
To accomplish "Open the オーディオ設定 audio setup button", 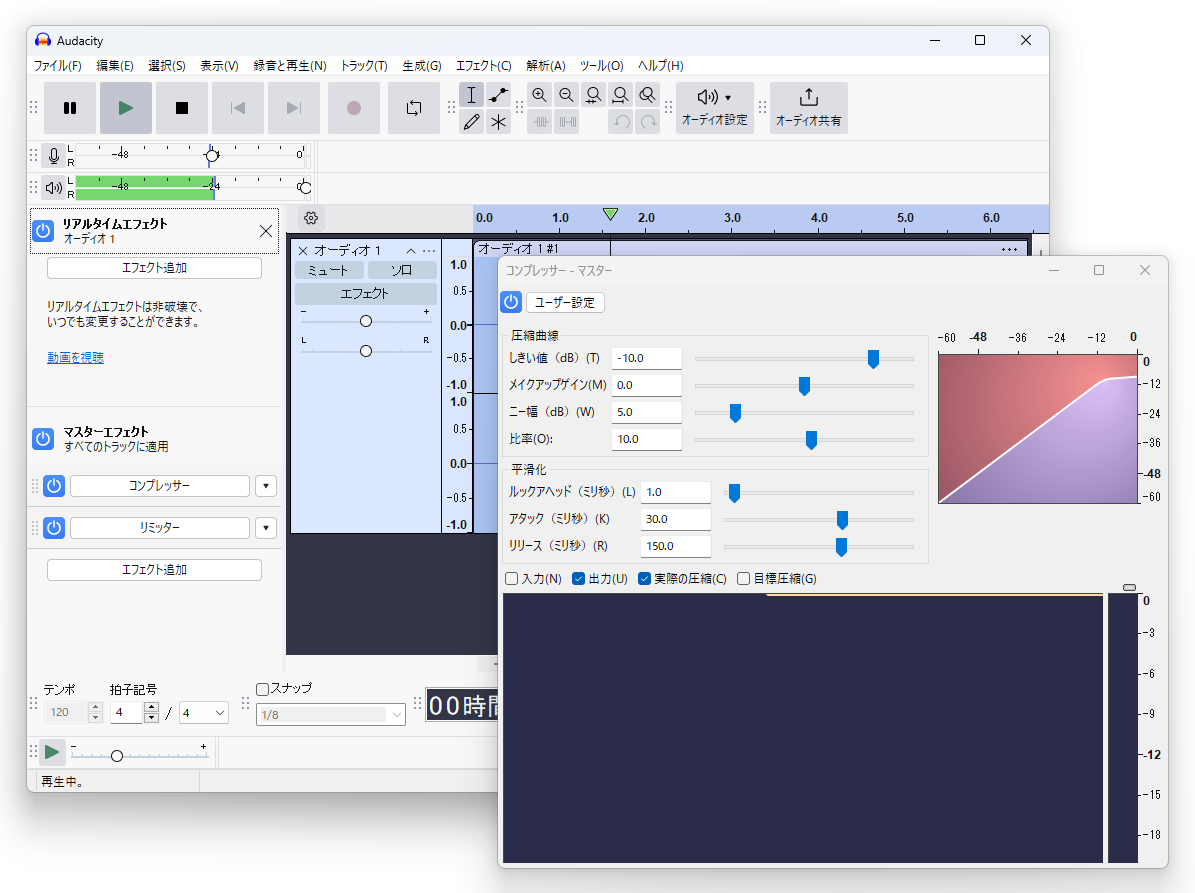I will point(715,108).
